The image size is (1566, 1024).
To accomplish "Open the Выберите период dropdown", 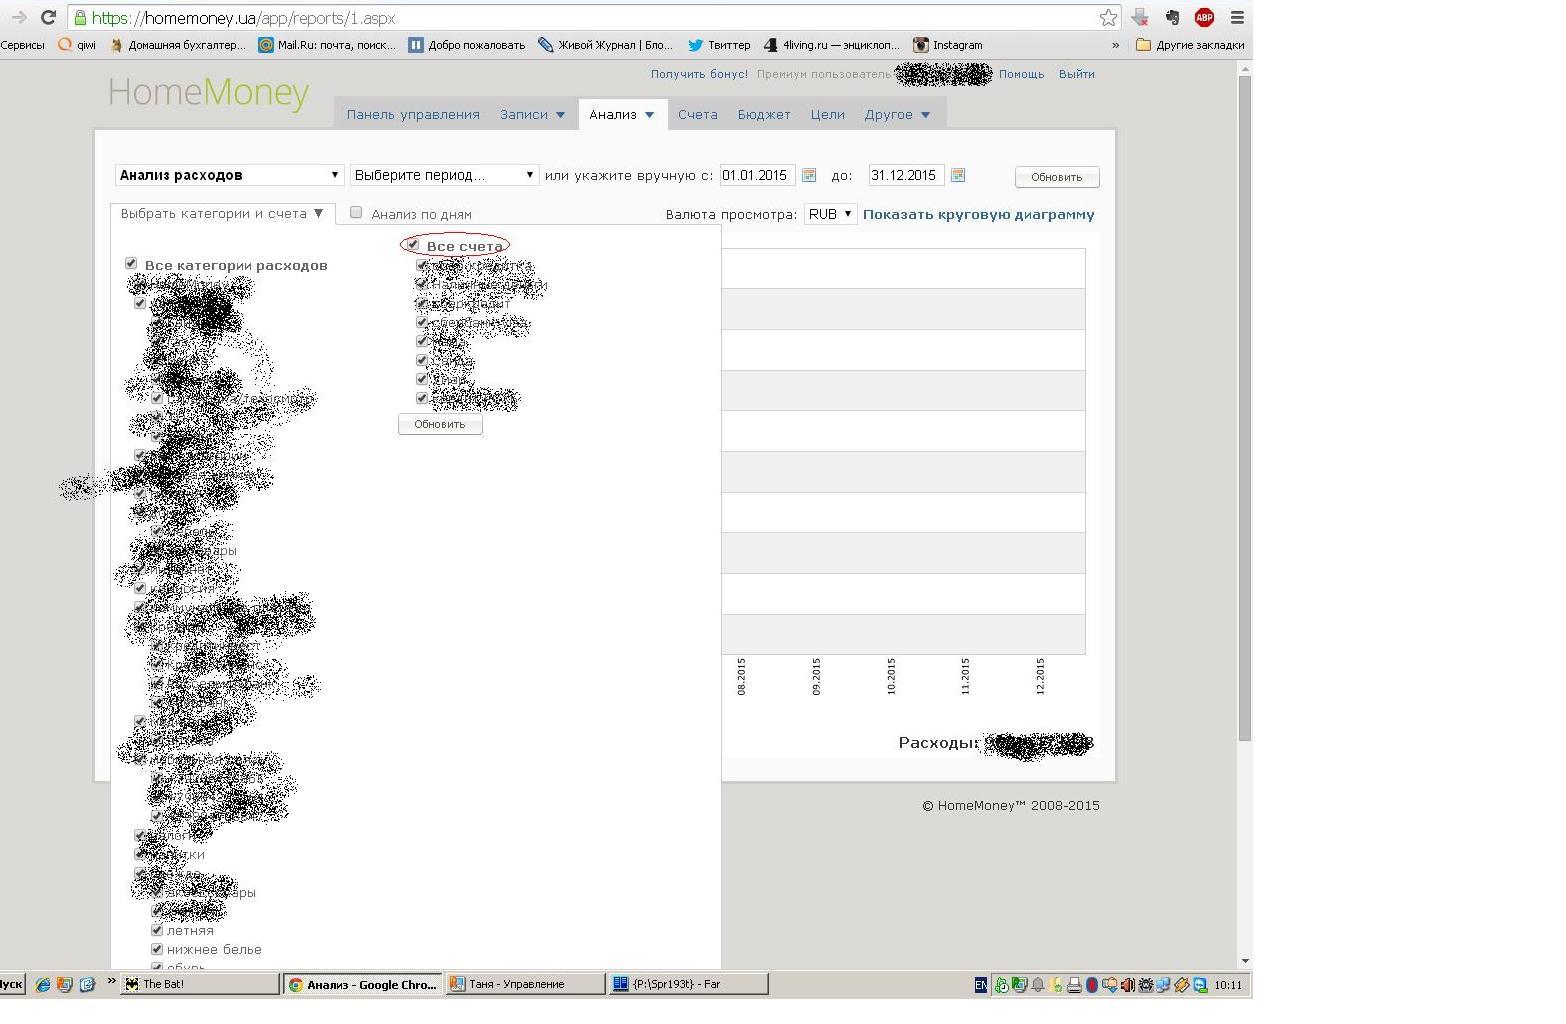I will pyautogui.click(x=445, y=175).
